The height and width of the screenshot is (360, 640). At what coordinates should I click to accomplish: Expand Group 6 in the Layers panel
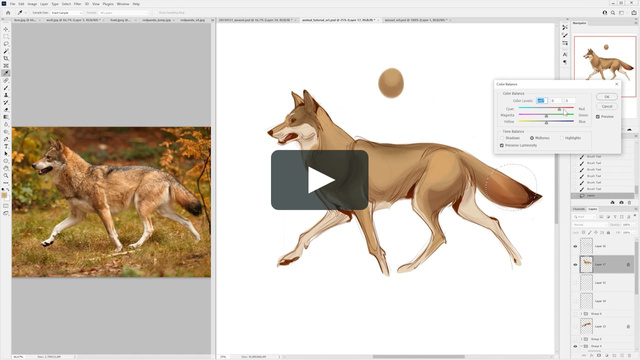tap(581, 313)
